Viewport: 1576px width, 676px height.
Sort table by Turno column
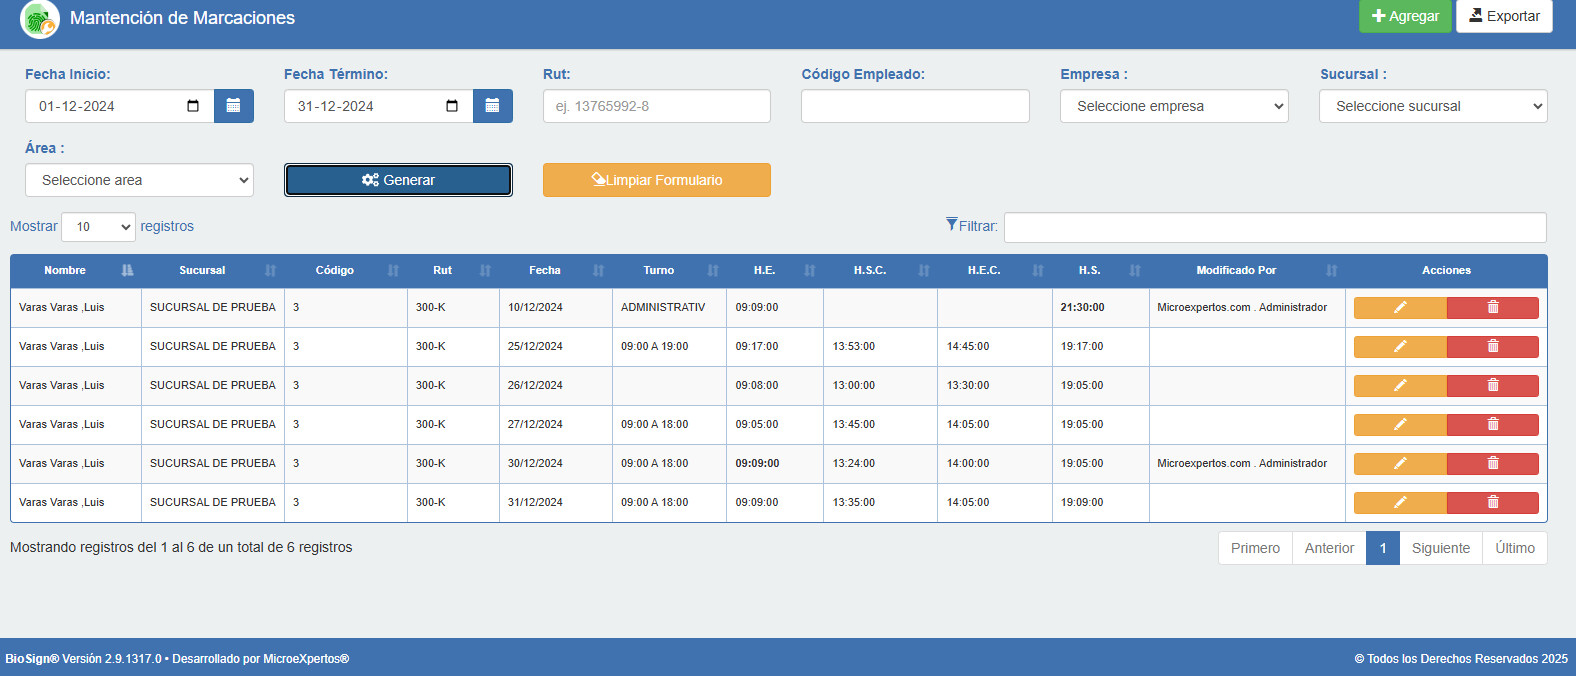(670, 271)
